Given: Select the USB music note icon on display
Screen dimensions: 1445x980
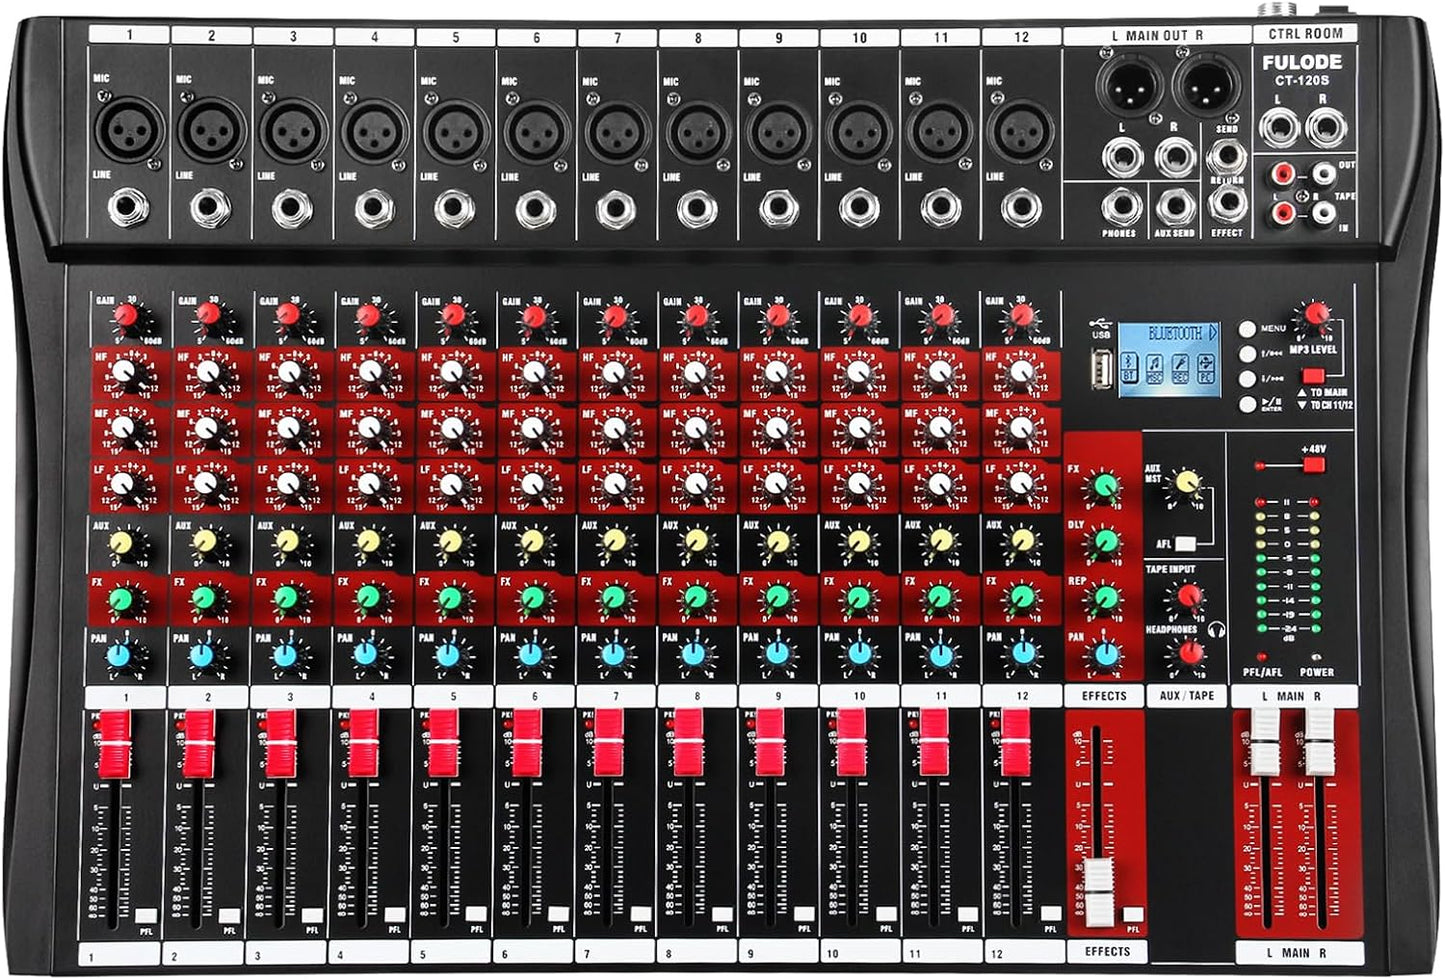Looking at the screenshot, I should 1154,367.
